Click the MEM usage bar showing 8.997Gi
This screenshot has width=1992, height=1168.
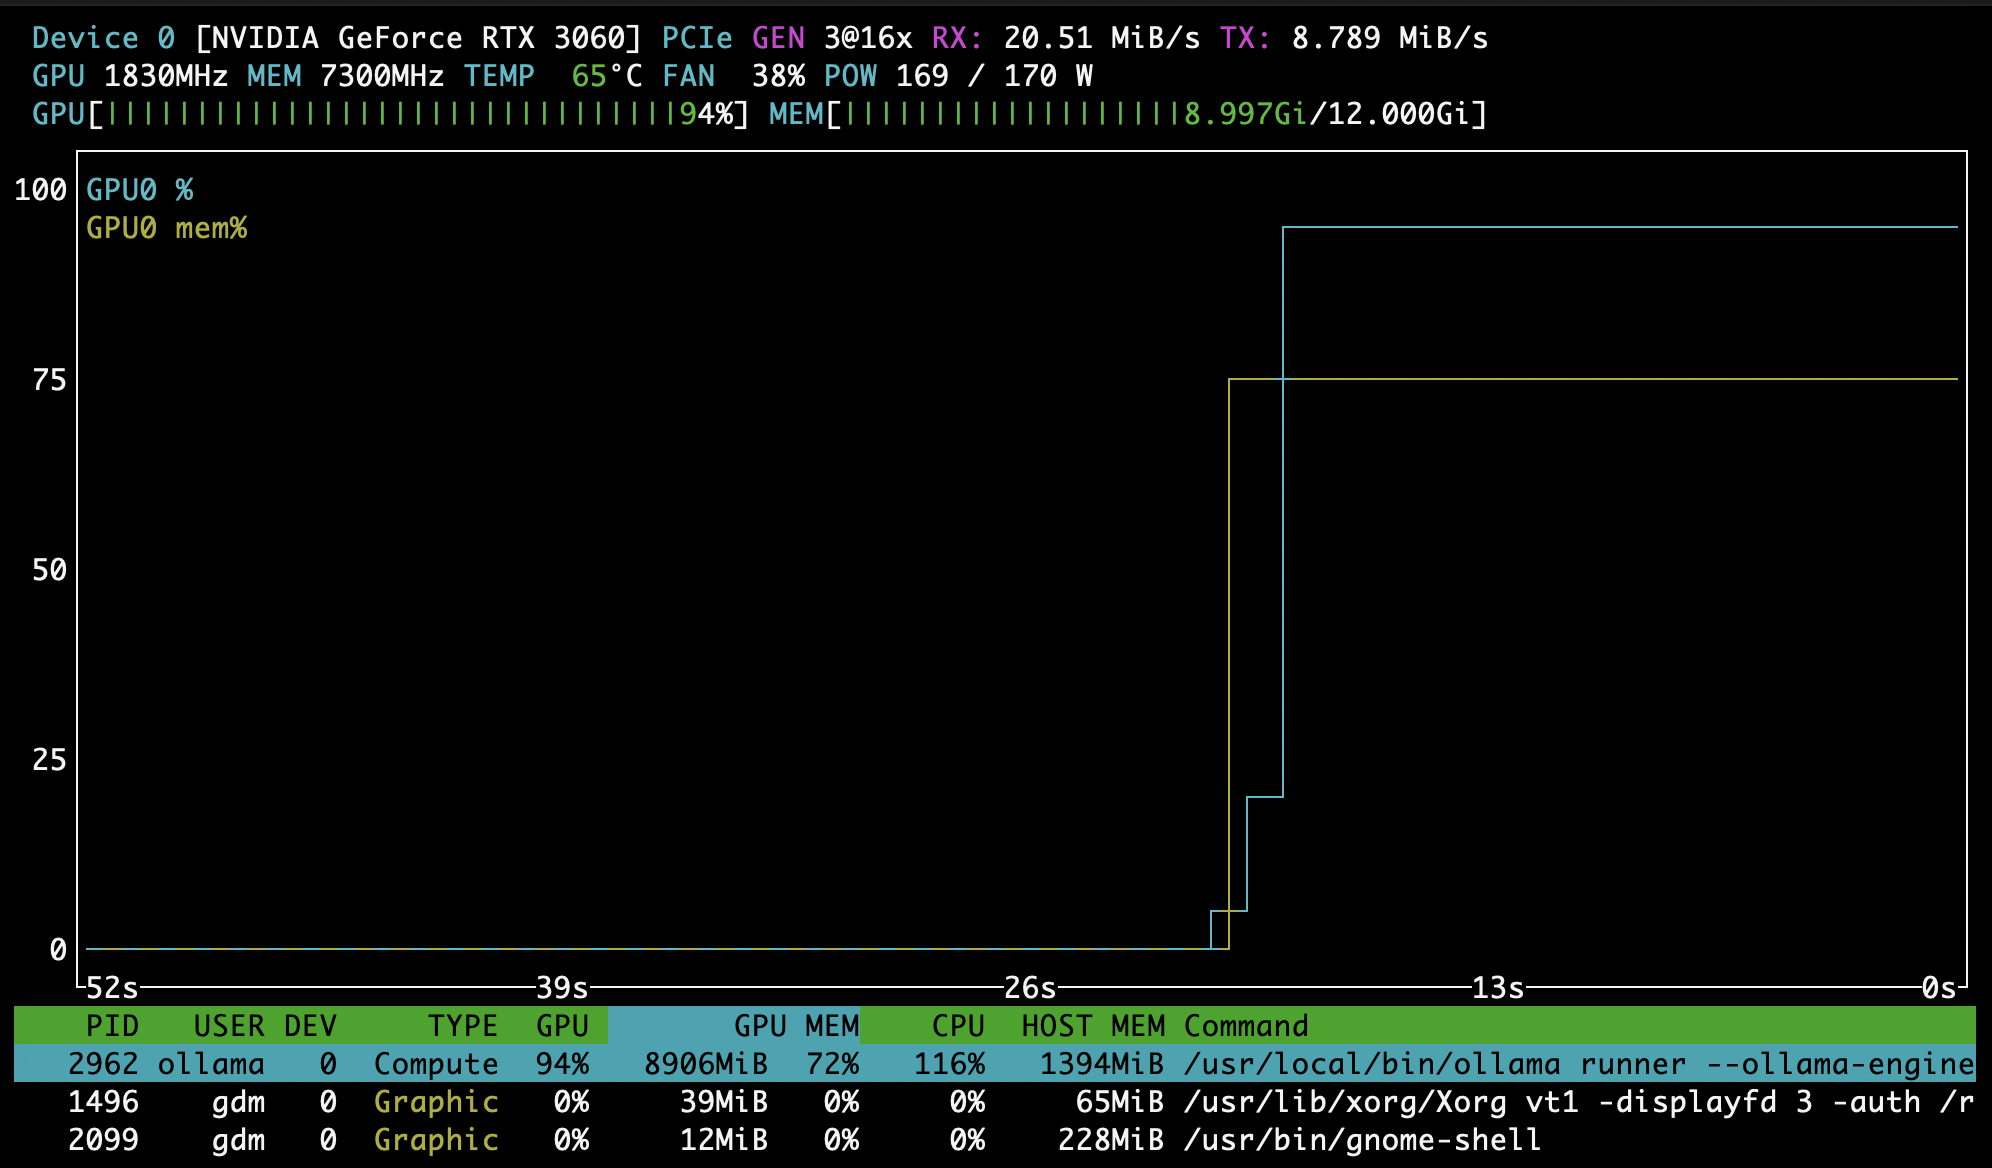point(1128,114)
